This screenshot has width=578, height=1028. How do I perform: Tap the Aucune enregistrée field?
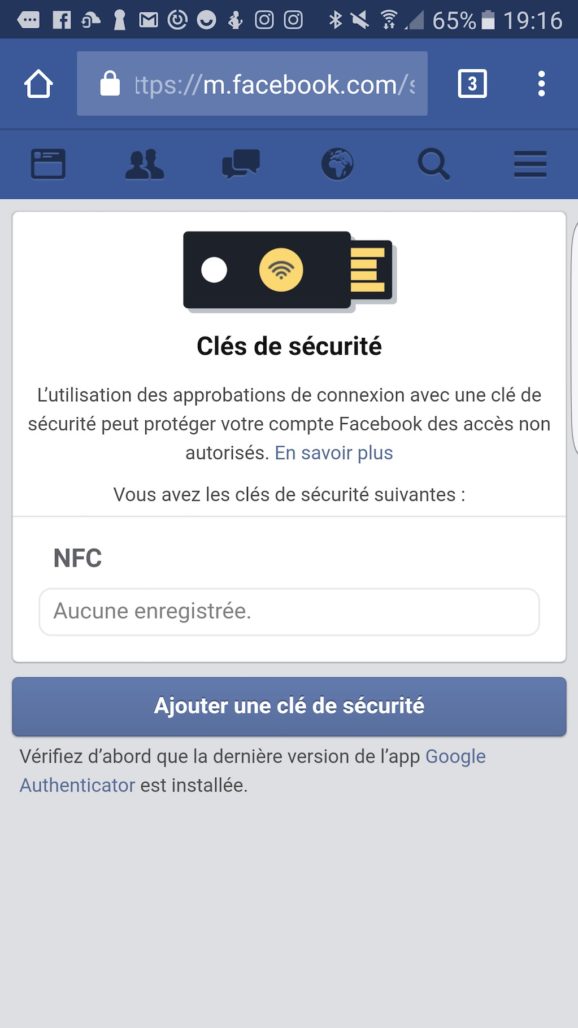pyautogui.click(x=289, y=612)
